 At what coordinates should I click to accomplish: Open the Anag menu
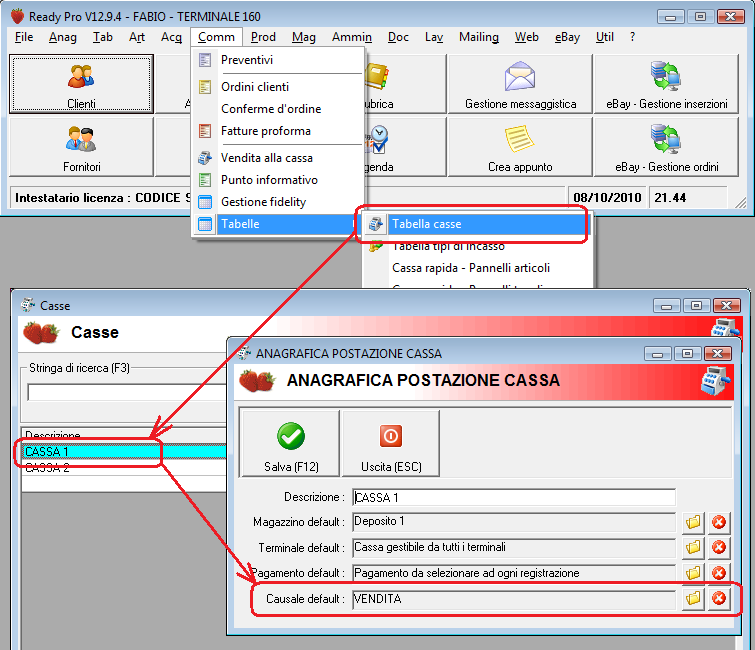pyautogui.click(x=63, y=37)
